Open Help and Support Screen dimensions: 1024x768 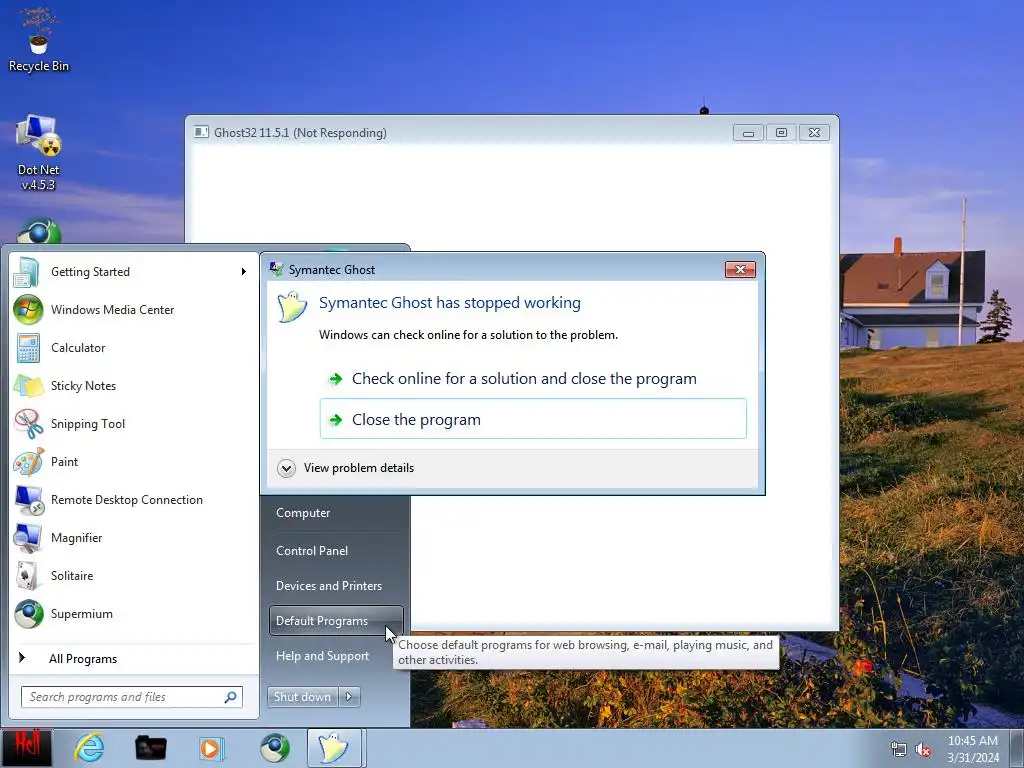point(323,656)
